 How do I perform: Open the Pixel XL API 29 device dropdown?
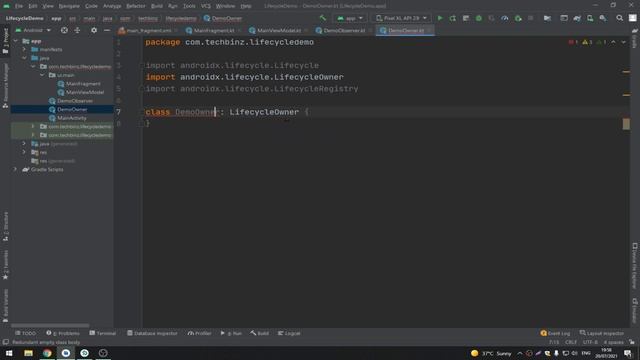[402, 18]
